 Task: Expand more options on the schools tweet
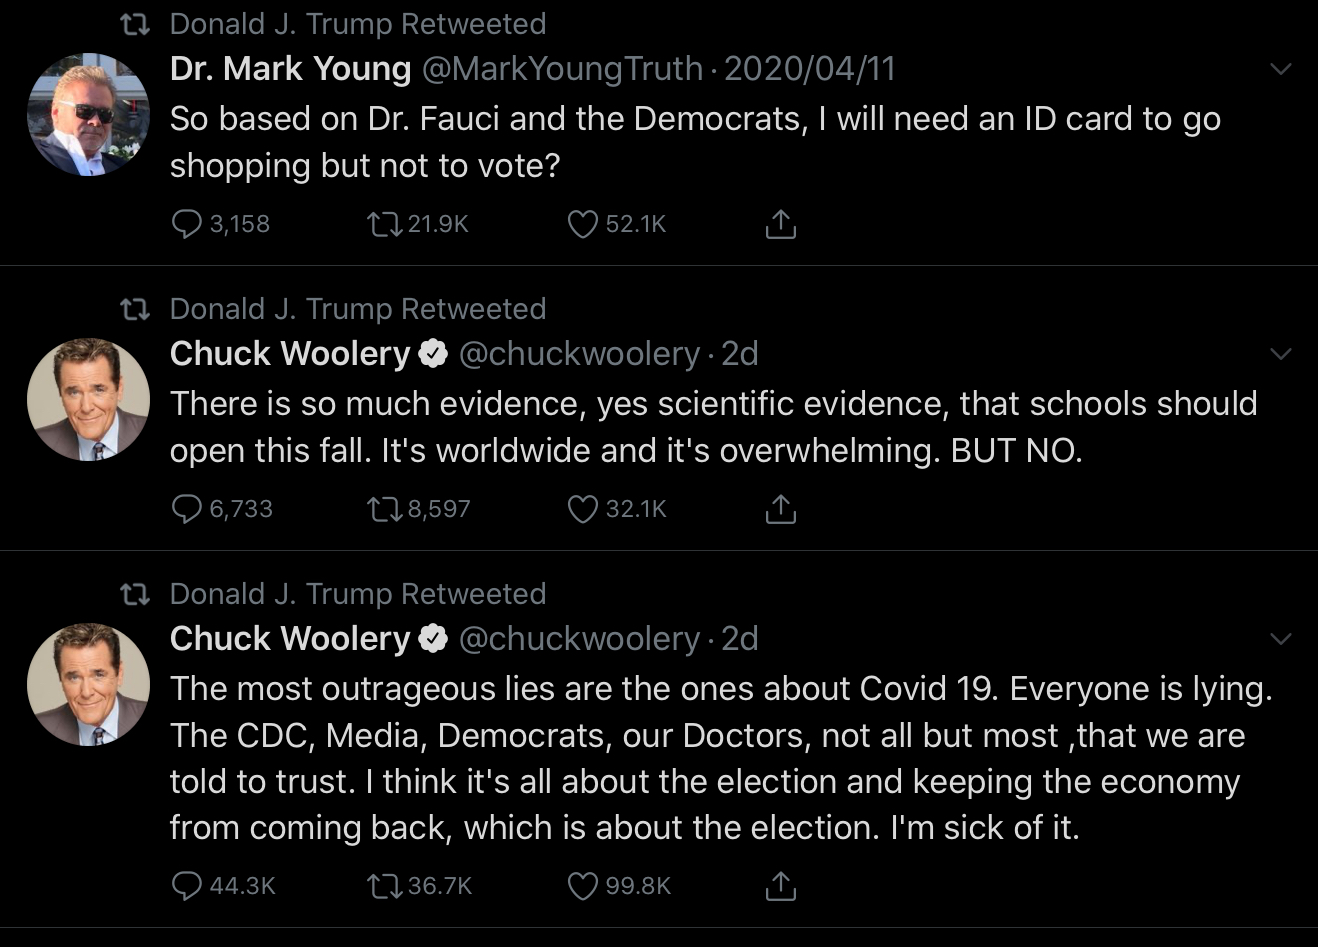(x=1280, y=354)
